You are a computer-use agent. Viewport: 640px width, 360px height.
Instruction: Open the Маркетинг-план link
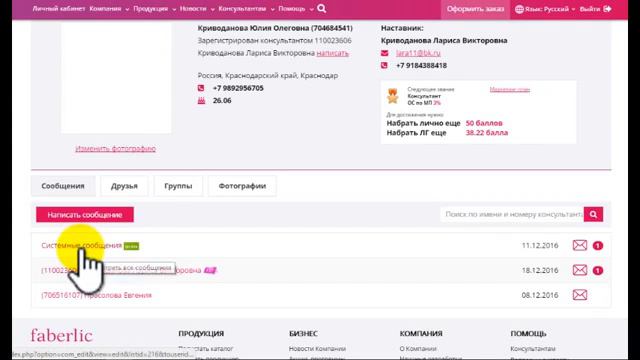point(510,89)
